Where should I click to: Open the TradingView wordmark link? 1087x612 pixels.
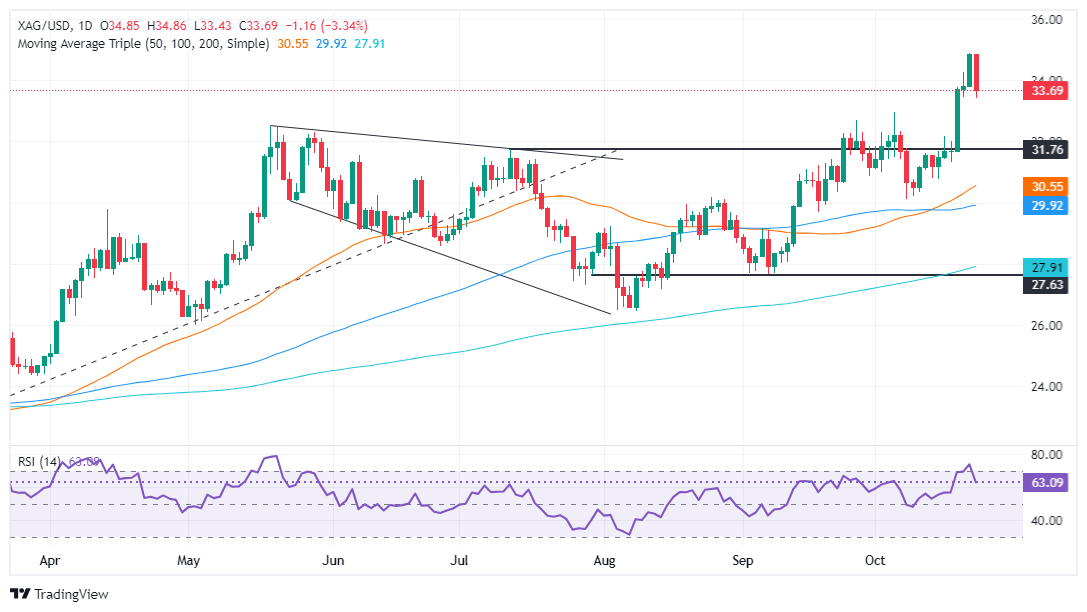(x=71, y=594)
